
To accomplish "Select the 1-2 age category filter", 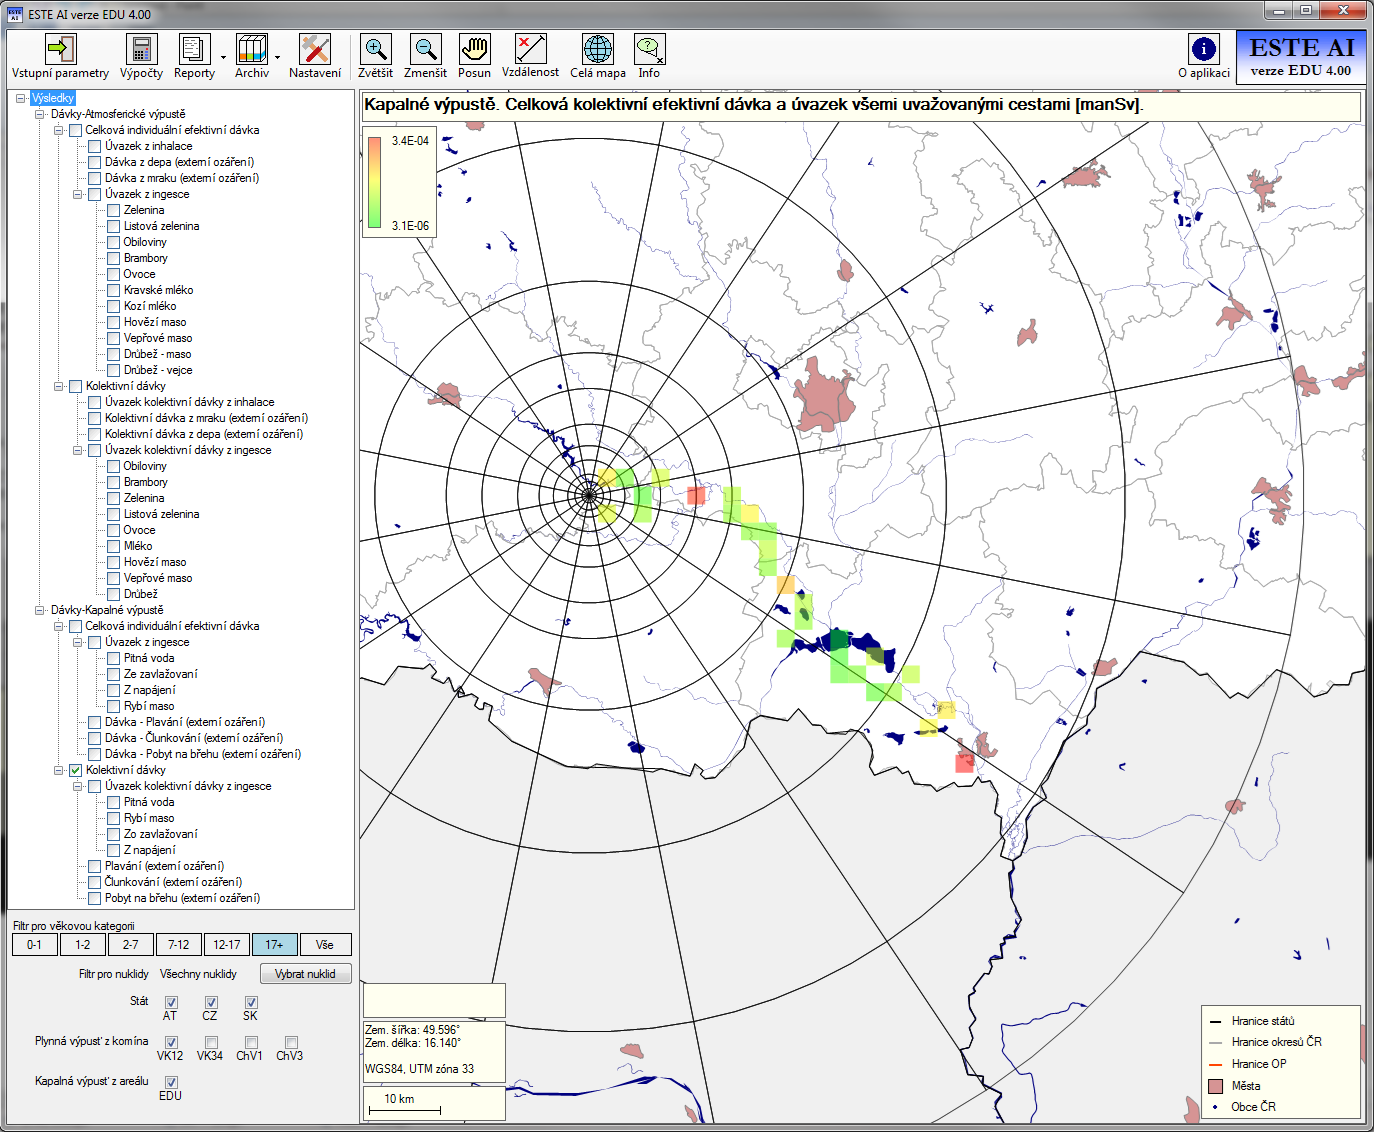I will (x=82, y=944).
